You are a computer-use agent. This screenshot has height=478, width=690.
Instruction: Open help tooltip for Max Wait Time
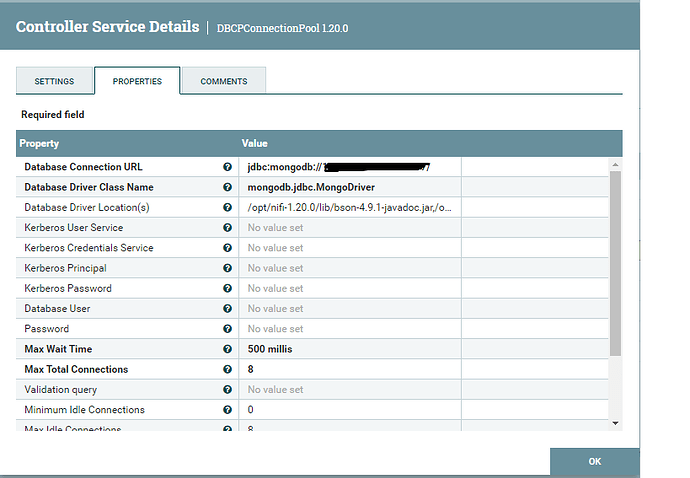click(x=228, y=349)
